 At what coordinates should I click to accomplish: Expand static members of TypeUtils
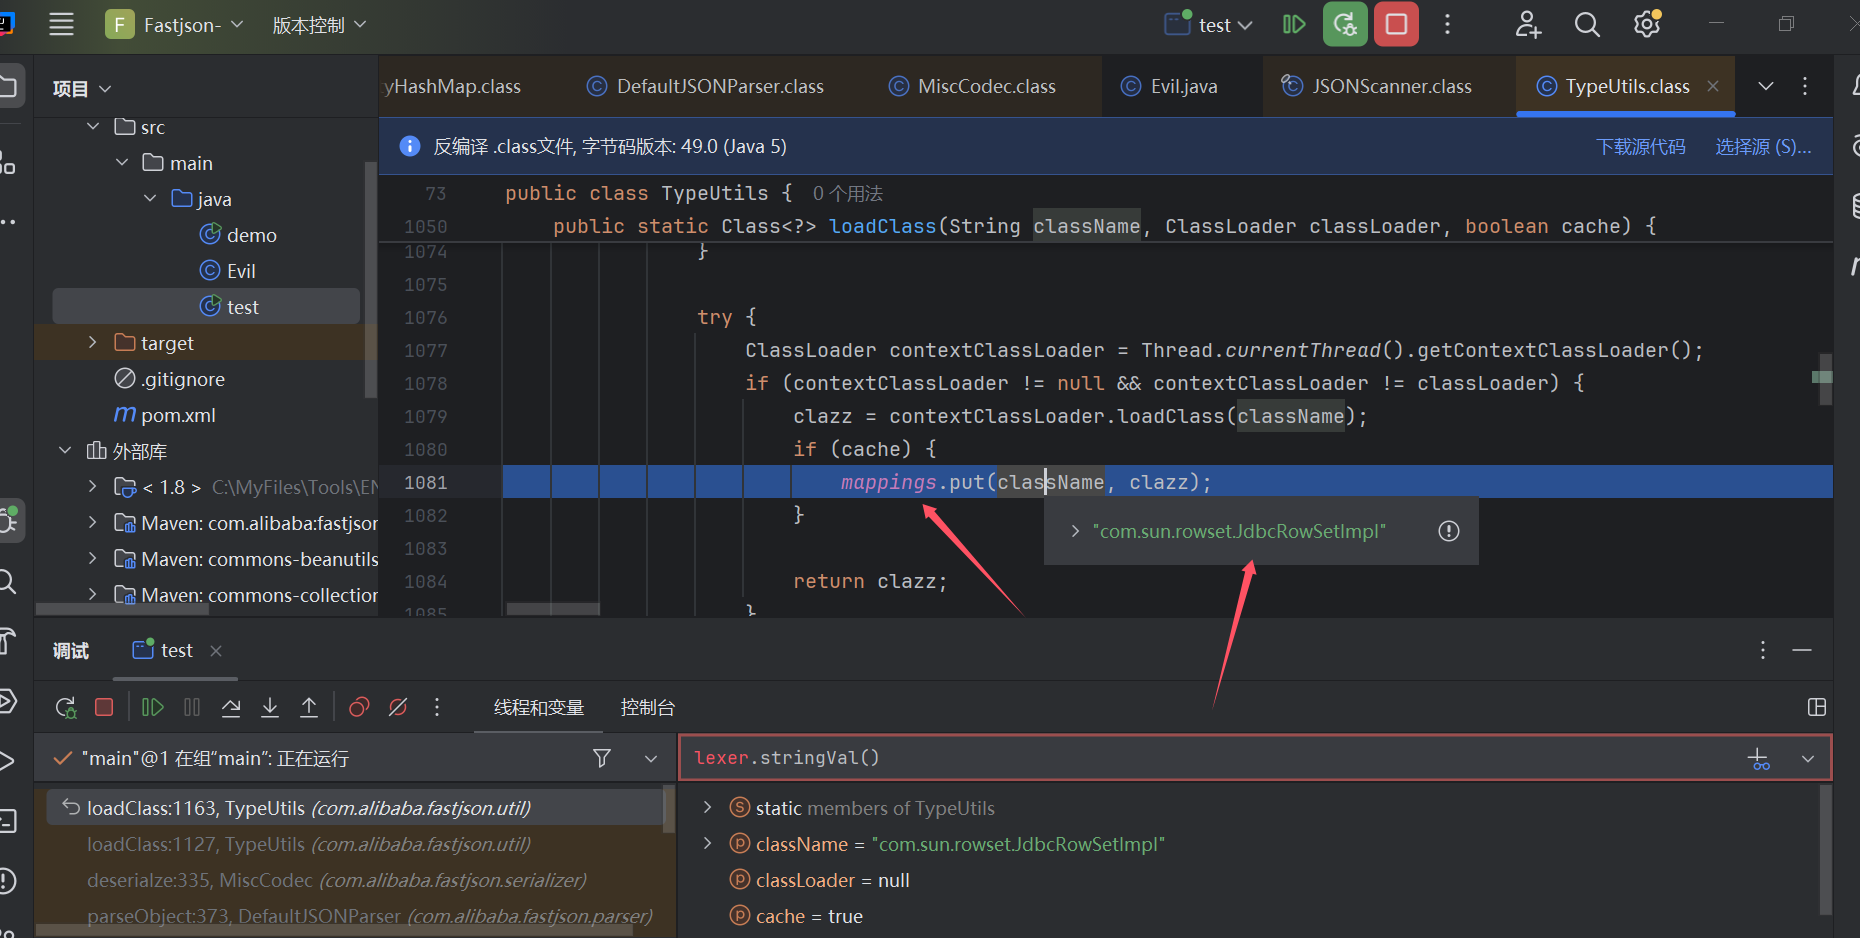(x=708, y=808)
